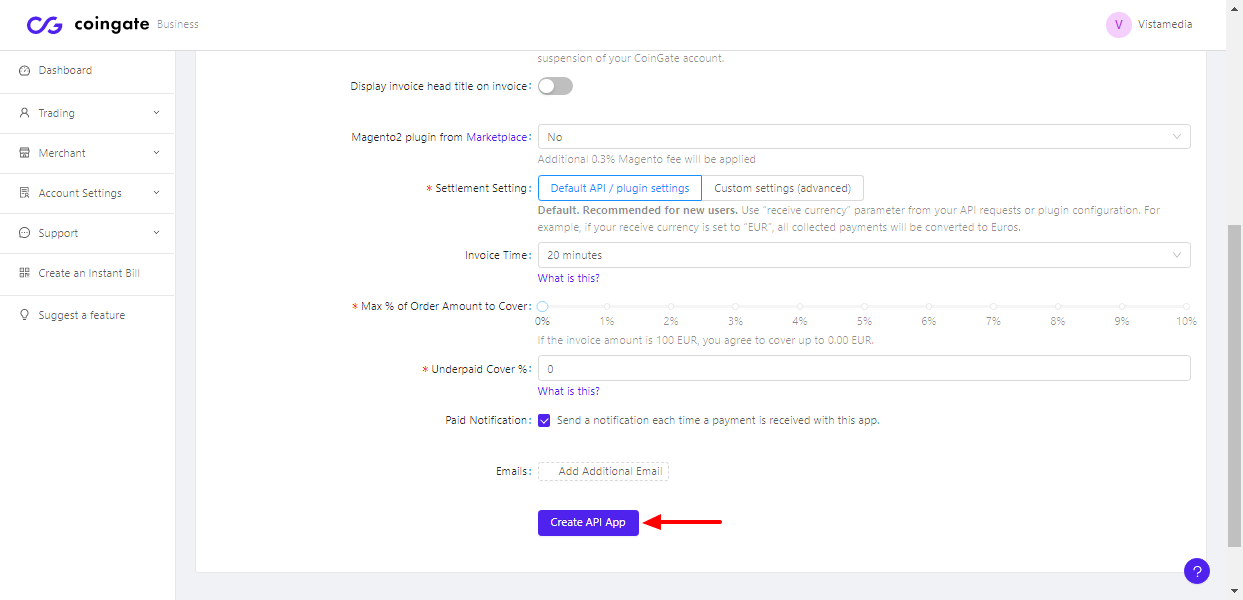Screen dimensions: 1243x600
Task: Open the purple help question-mark button
Action: (1196, 571)
